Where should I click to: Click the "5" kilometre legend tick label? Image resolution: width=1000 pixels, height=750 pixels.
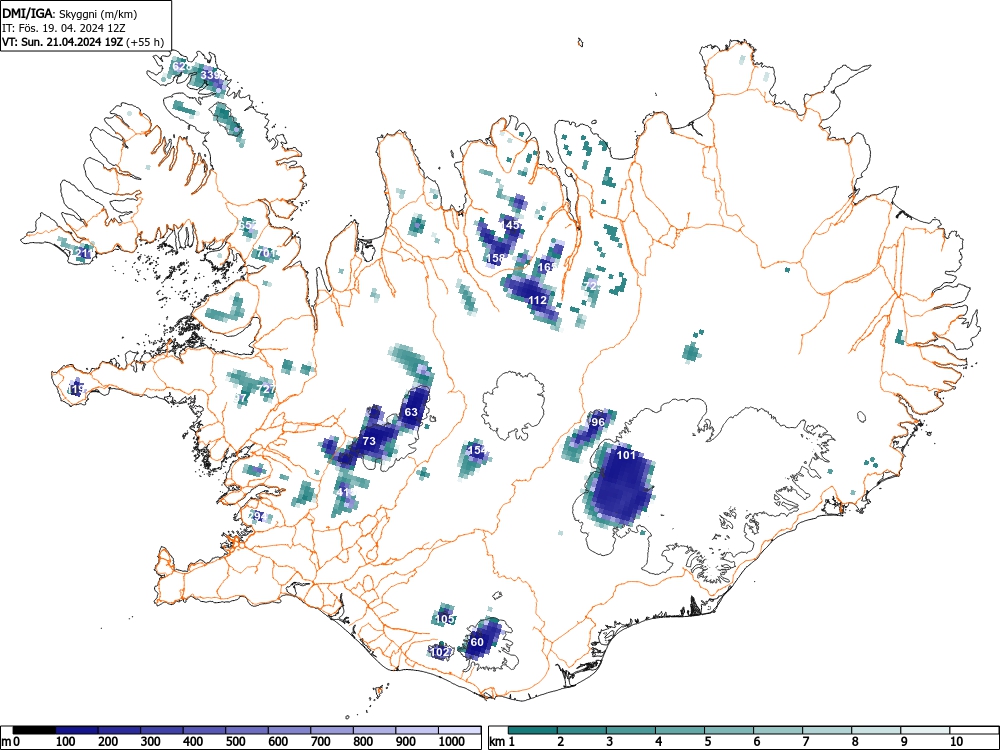708,741
